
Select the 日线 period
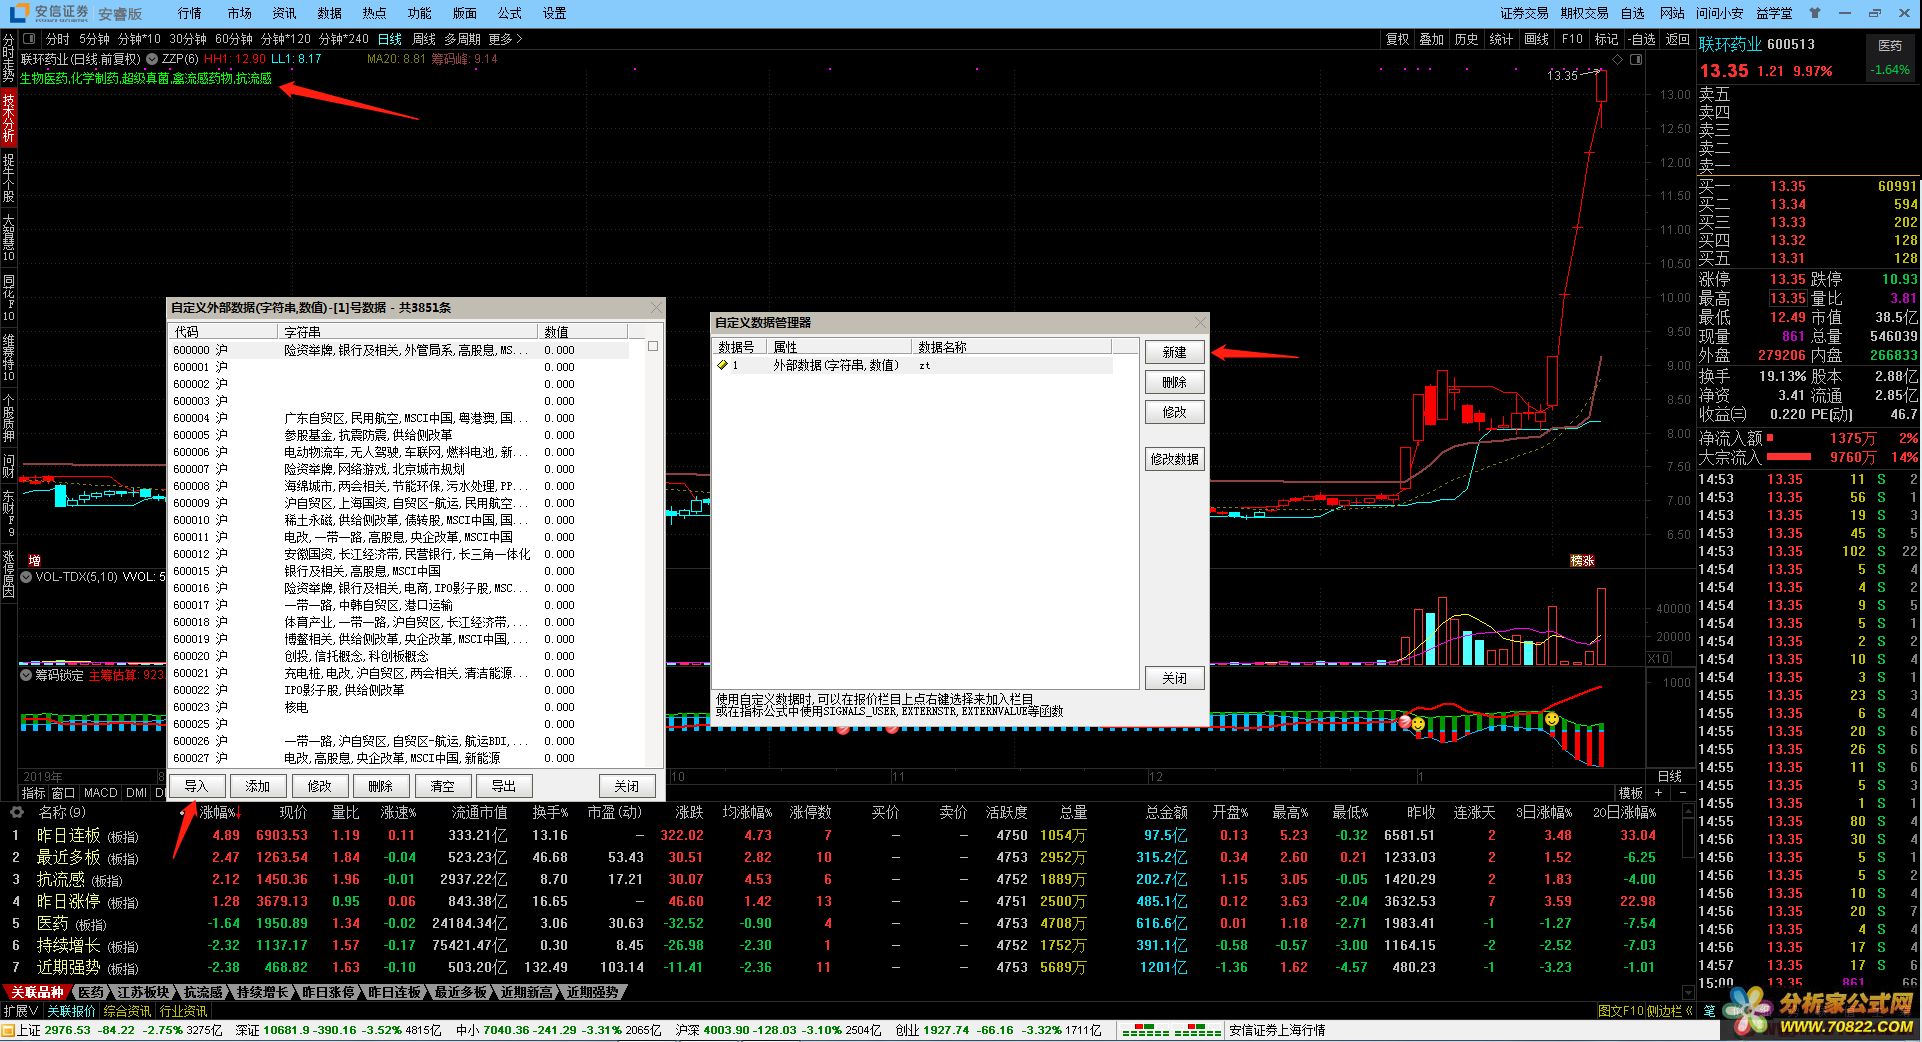click(389, 39)
